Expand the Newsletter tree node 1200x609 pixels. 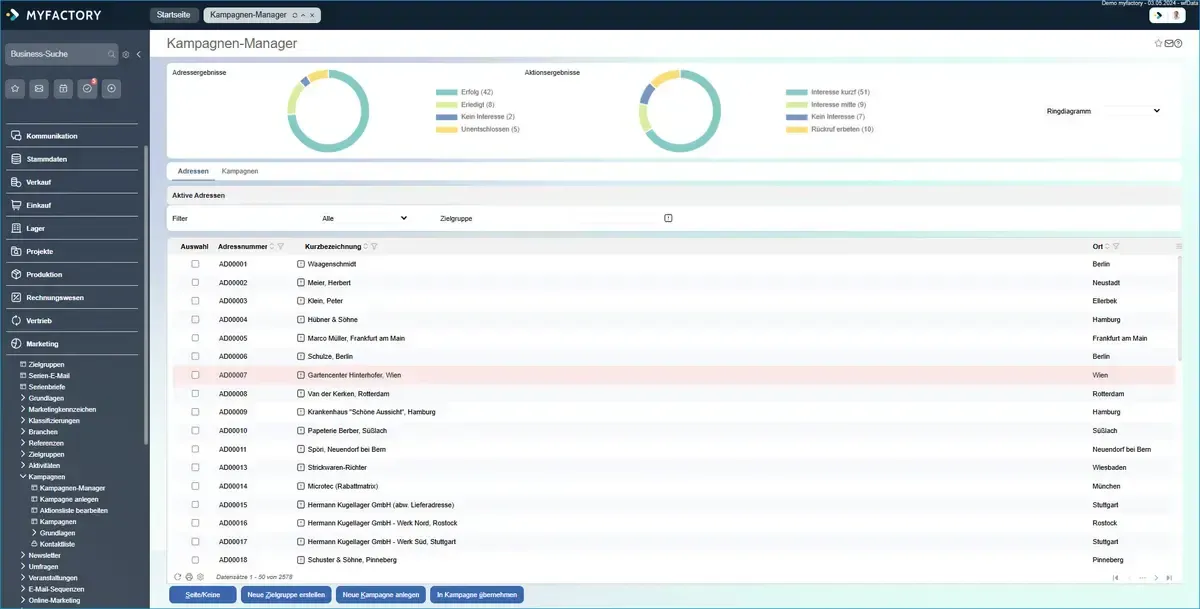click(x=23, y=555)
